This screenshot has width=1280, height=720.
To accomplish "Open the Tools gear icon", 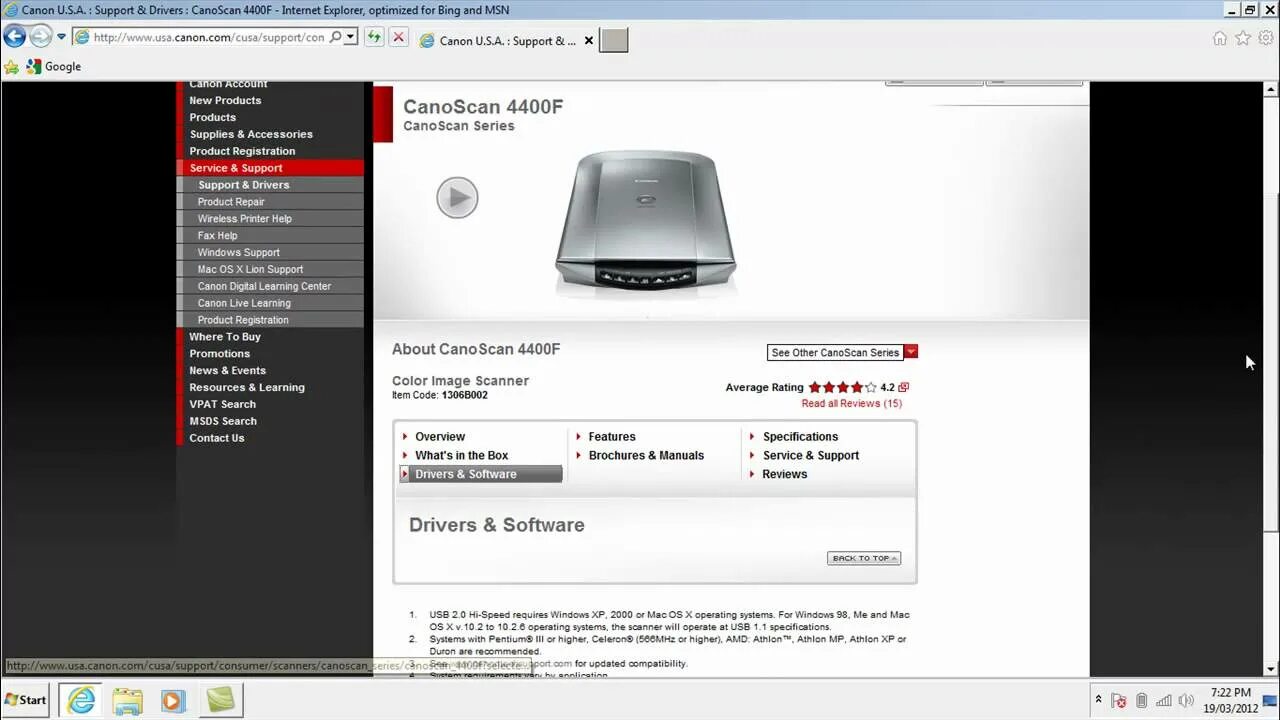I will [1266, 38].
